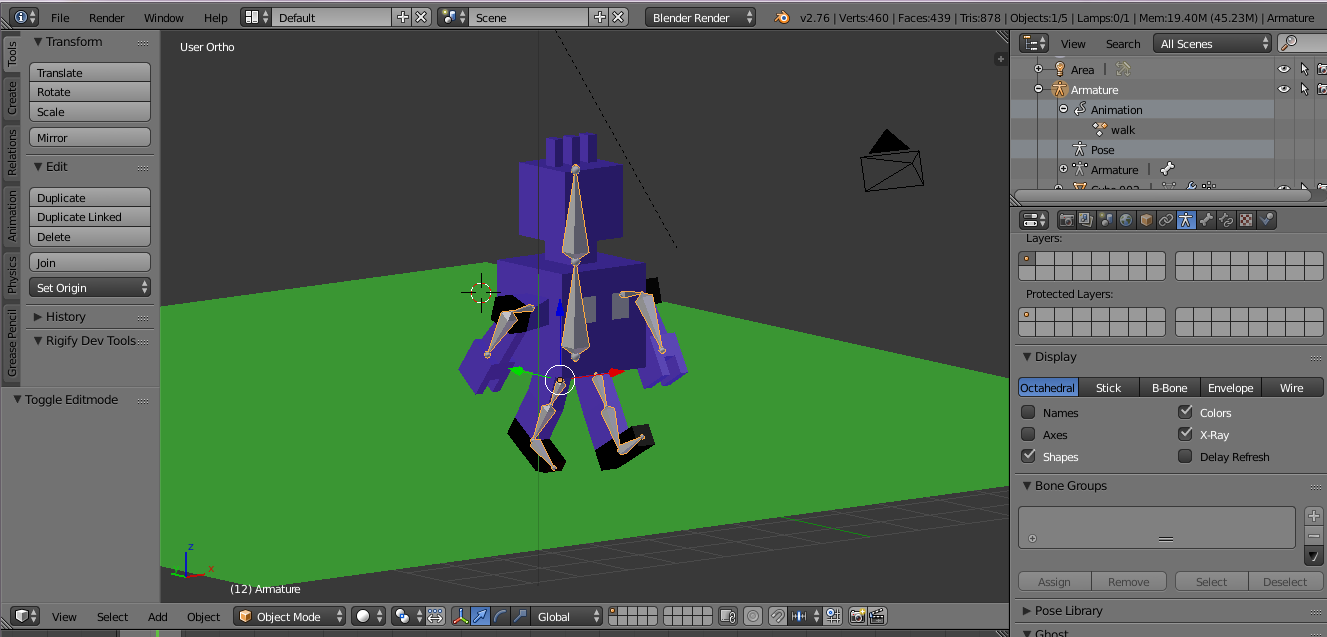Switch to the Create tool shelf tab

(x=12, y=98)
